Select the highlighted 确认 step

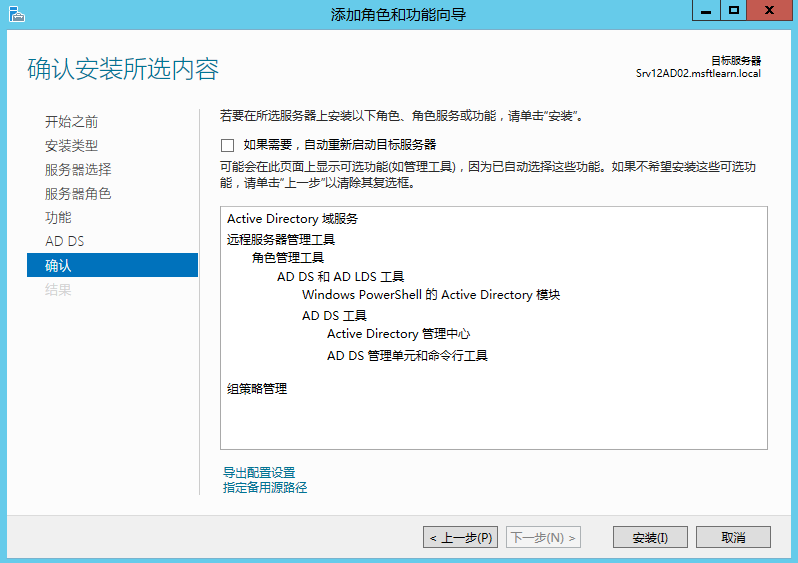click(x=112, y=265)
